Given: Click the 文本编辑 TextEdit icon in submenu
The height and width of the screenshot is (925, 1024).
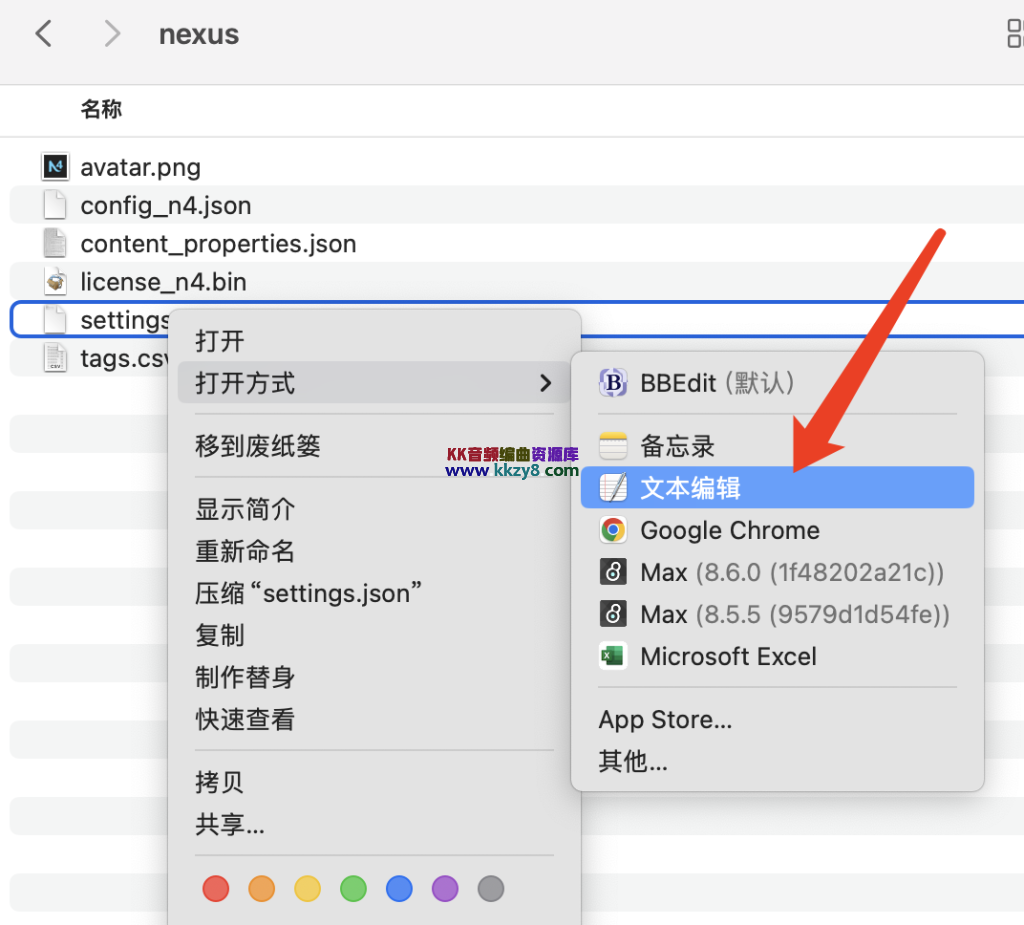Looking at the screenshot, I should point(612,487).
